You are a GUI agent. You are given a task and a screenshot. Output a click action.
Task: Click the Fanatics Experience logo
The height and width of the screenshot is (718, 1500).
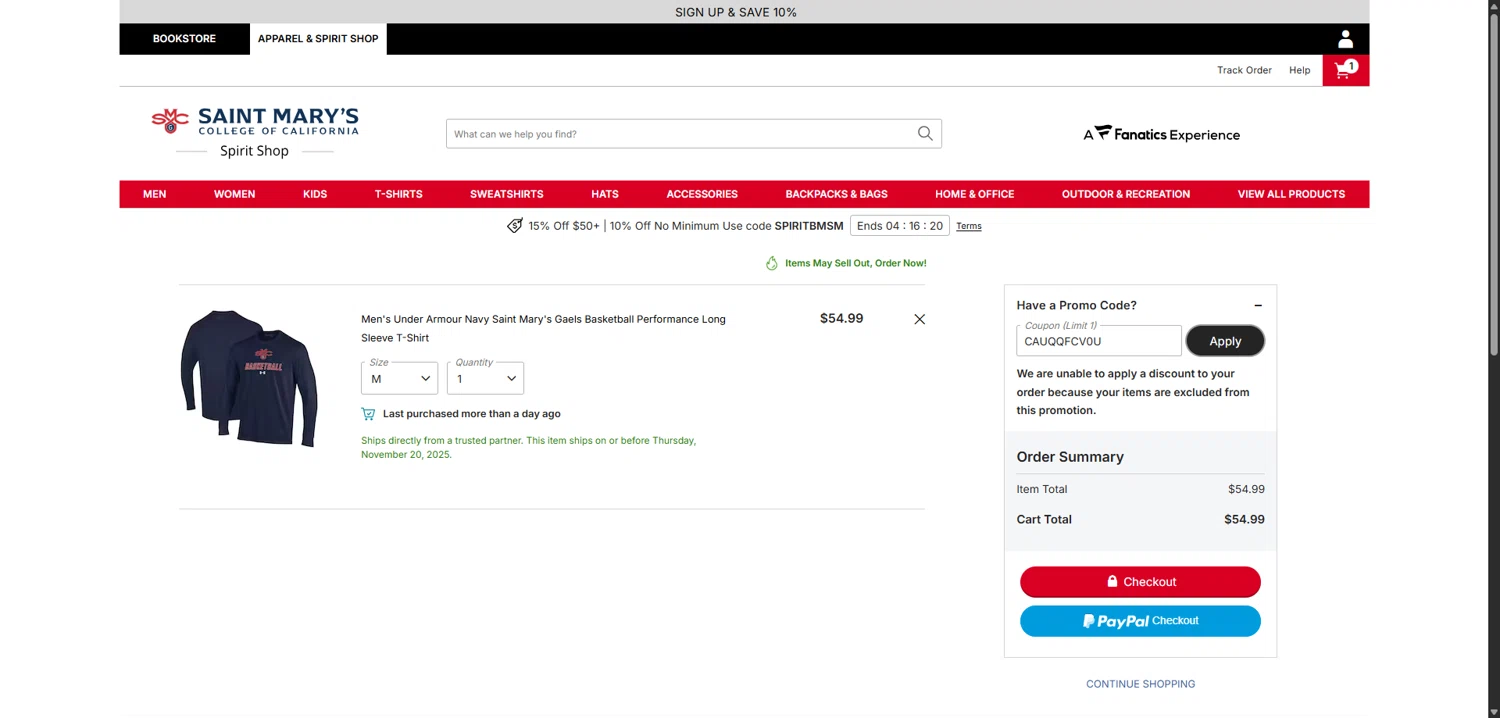[1162, 134]
